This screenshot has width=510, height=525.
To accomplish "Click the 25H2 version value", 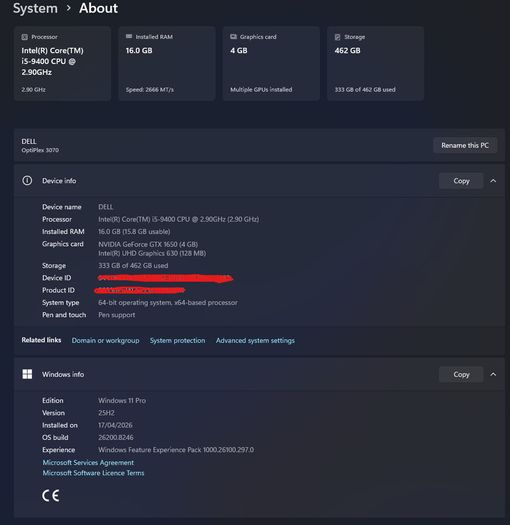I will coord(106,413).
